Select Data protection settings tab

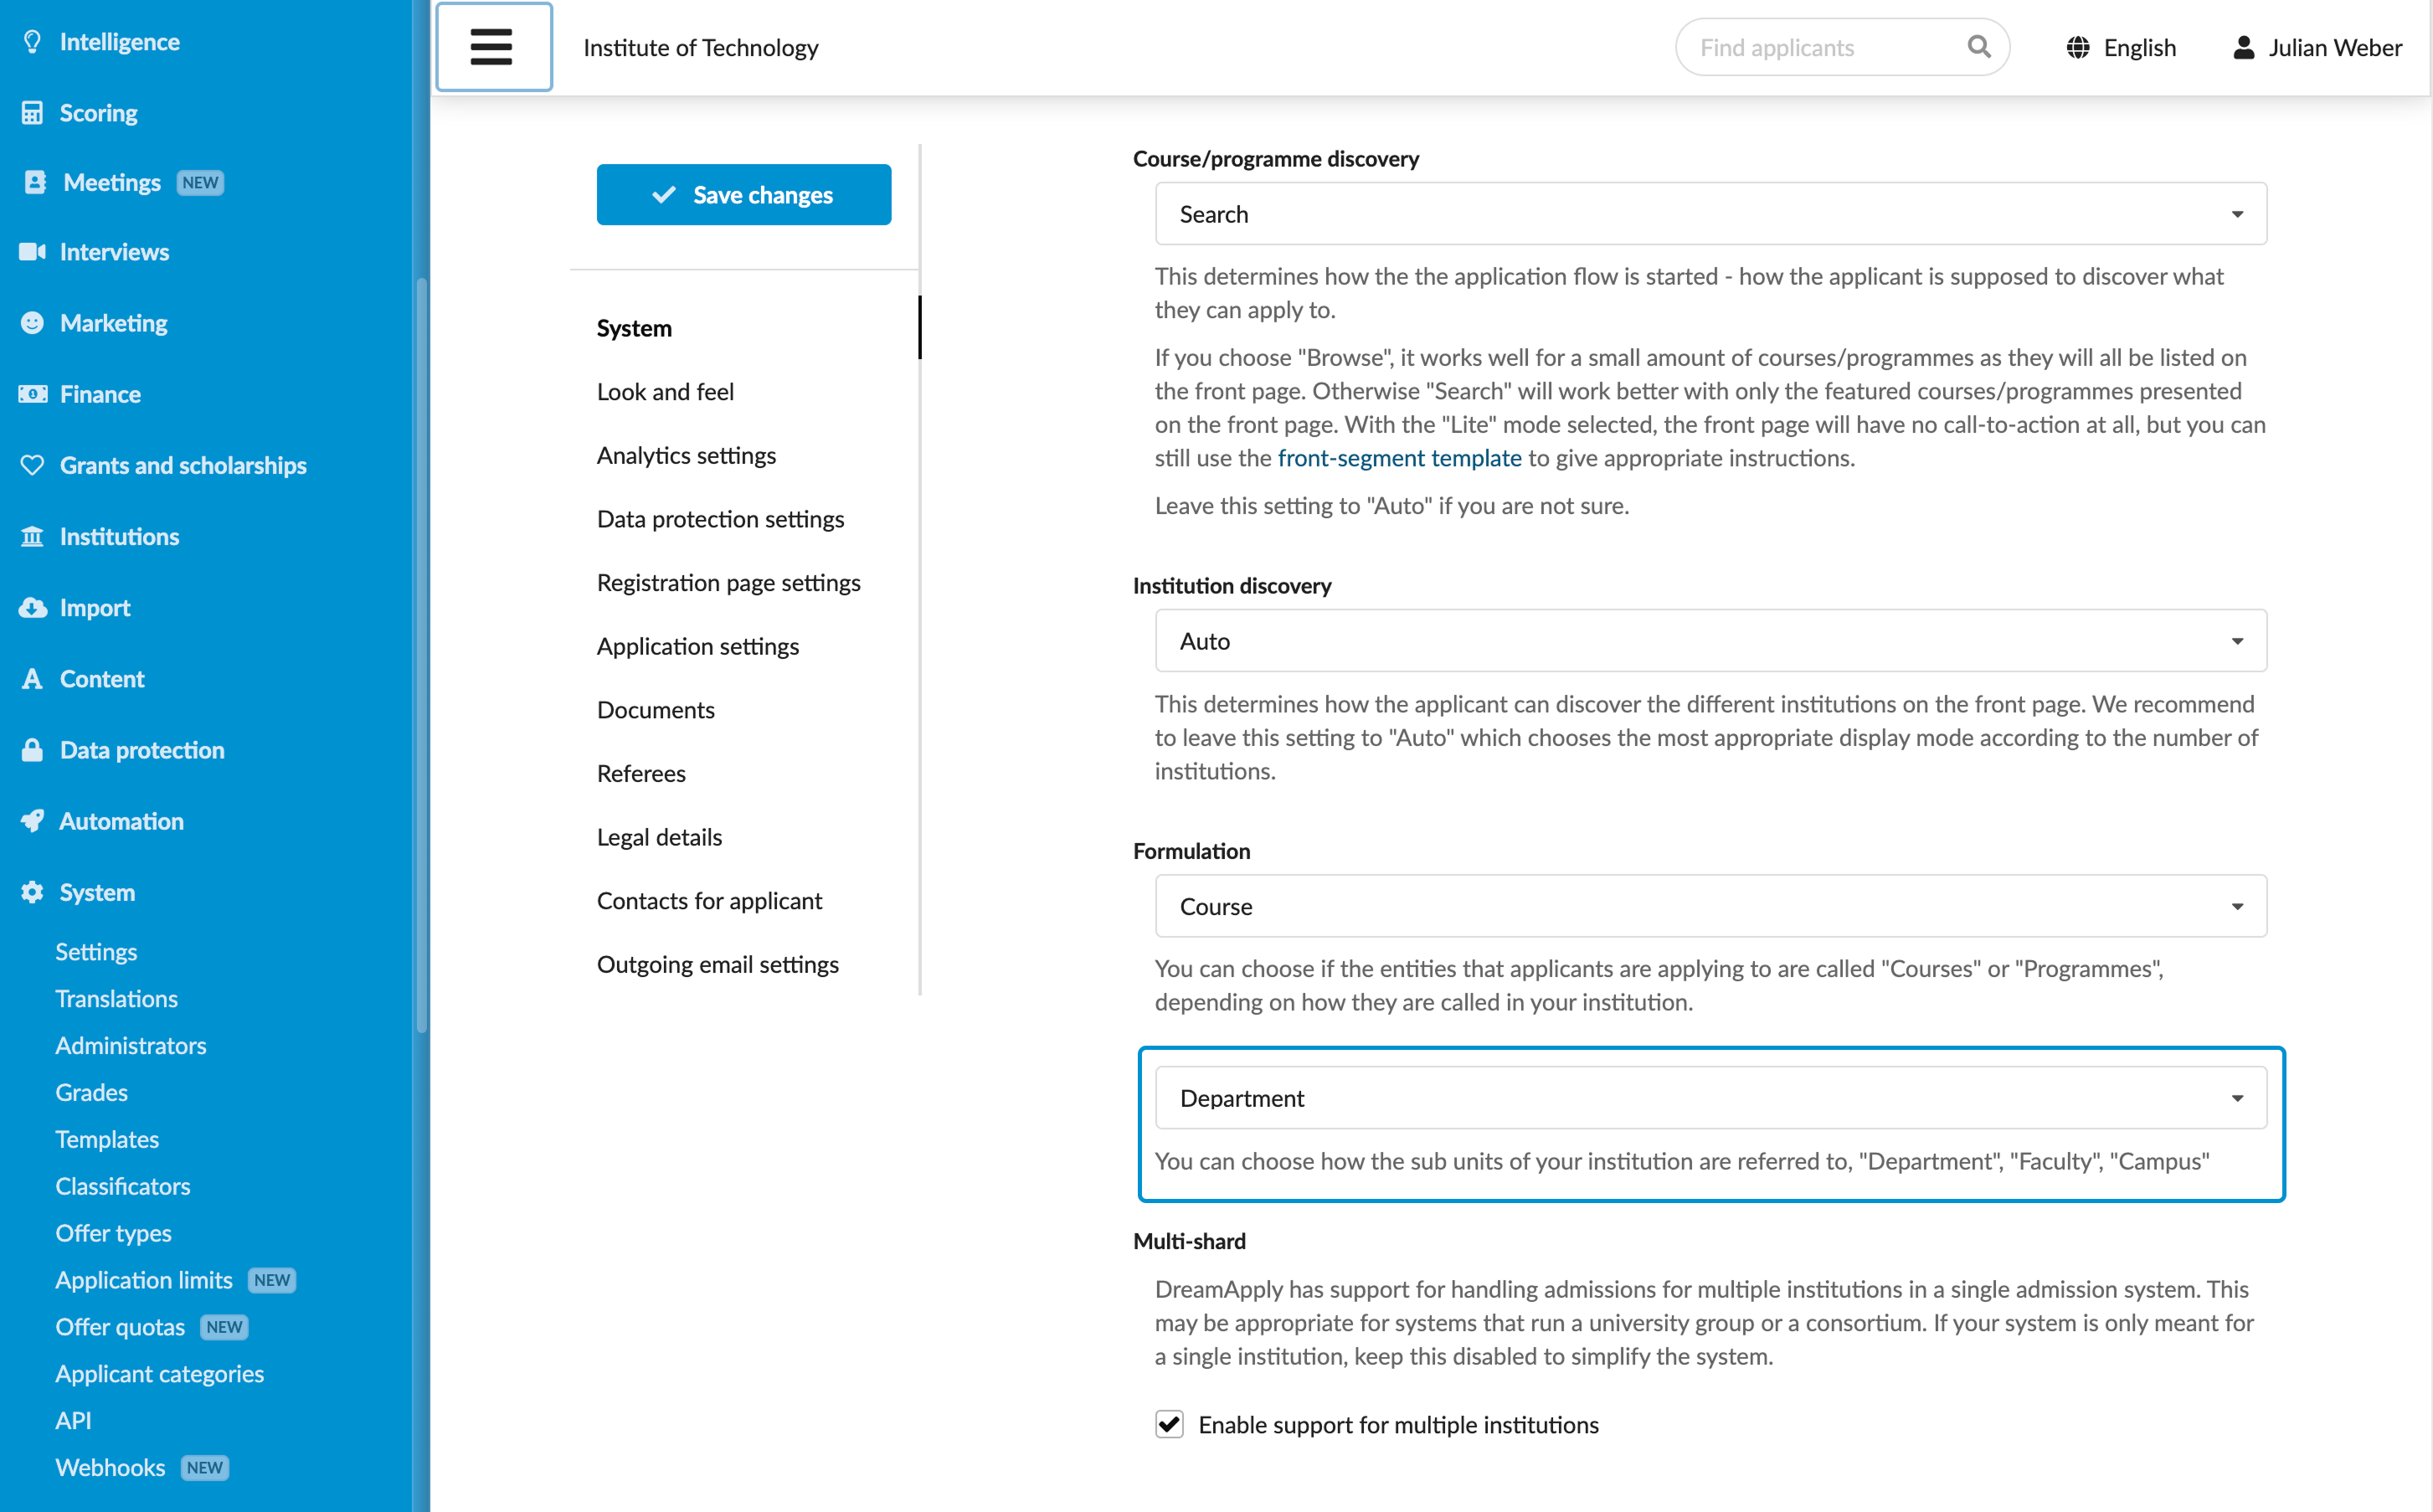coord(720,519)
